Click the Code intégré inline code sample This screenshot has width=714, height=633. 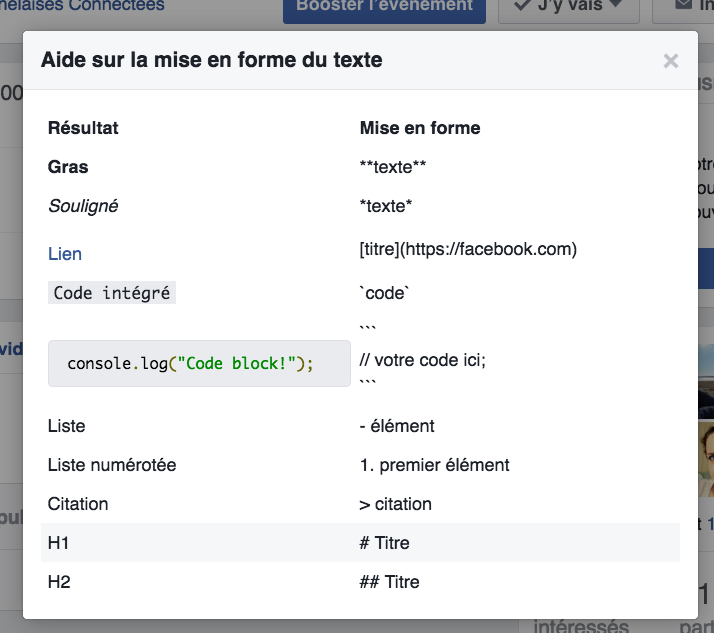point(112,293)
